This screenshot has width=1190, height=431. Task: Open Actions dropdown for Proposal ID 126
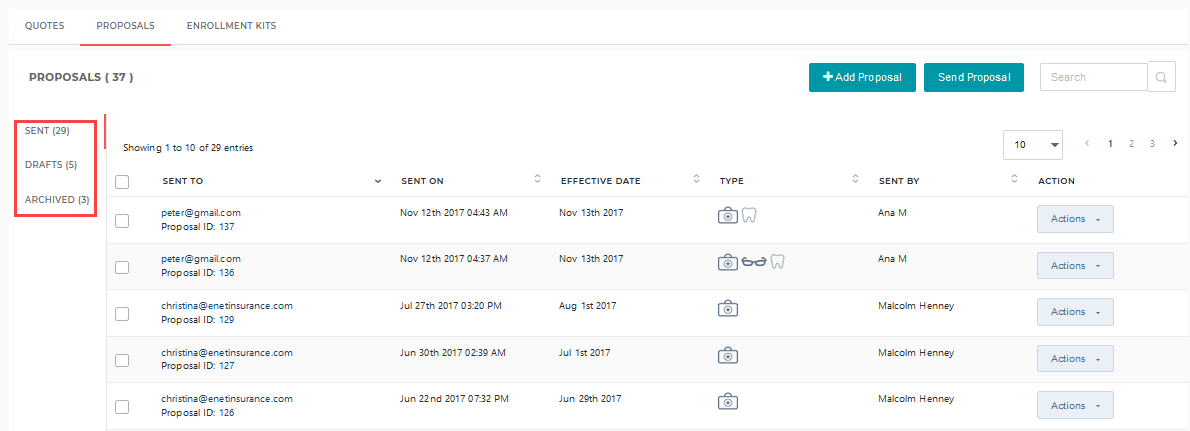[x=1075, y=405]
